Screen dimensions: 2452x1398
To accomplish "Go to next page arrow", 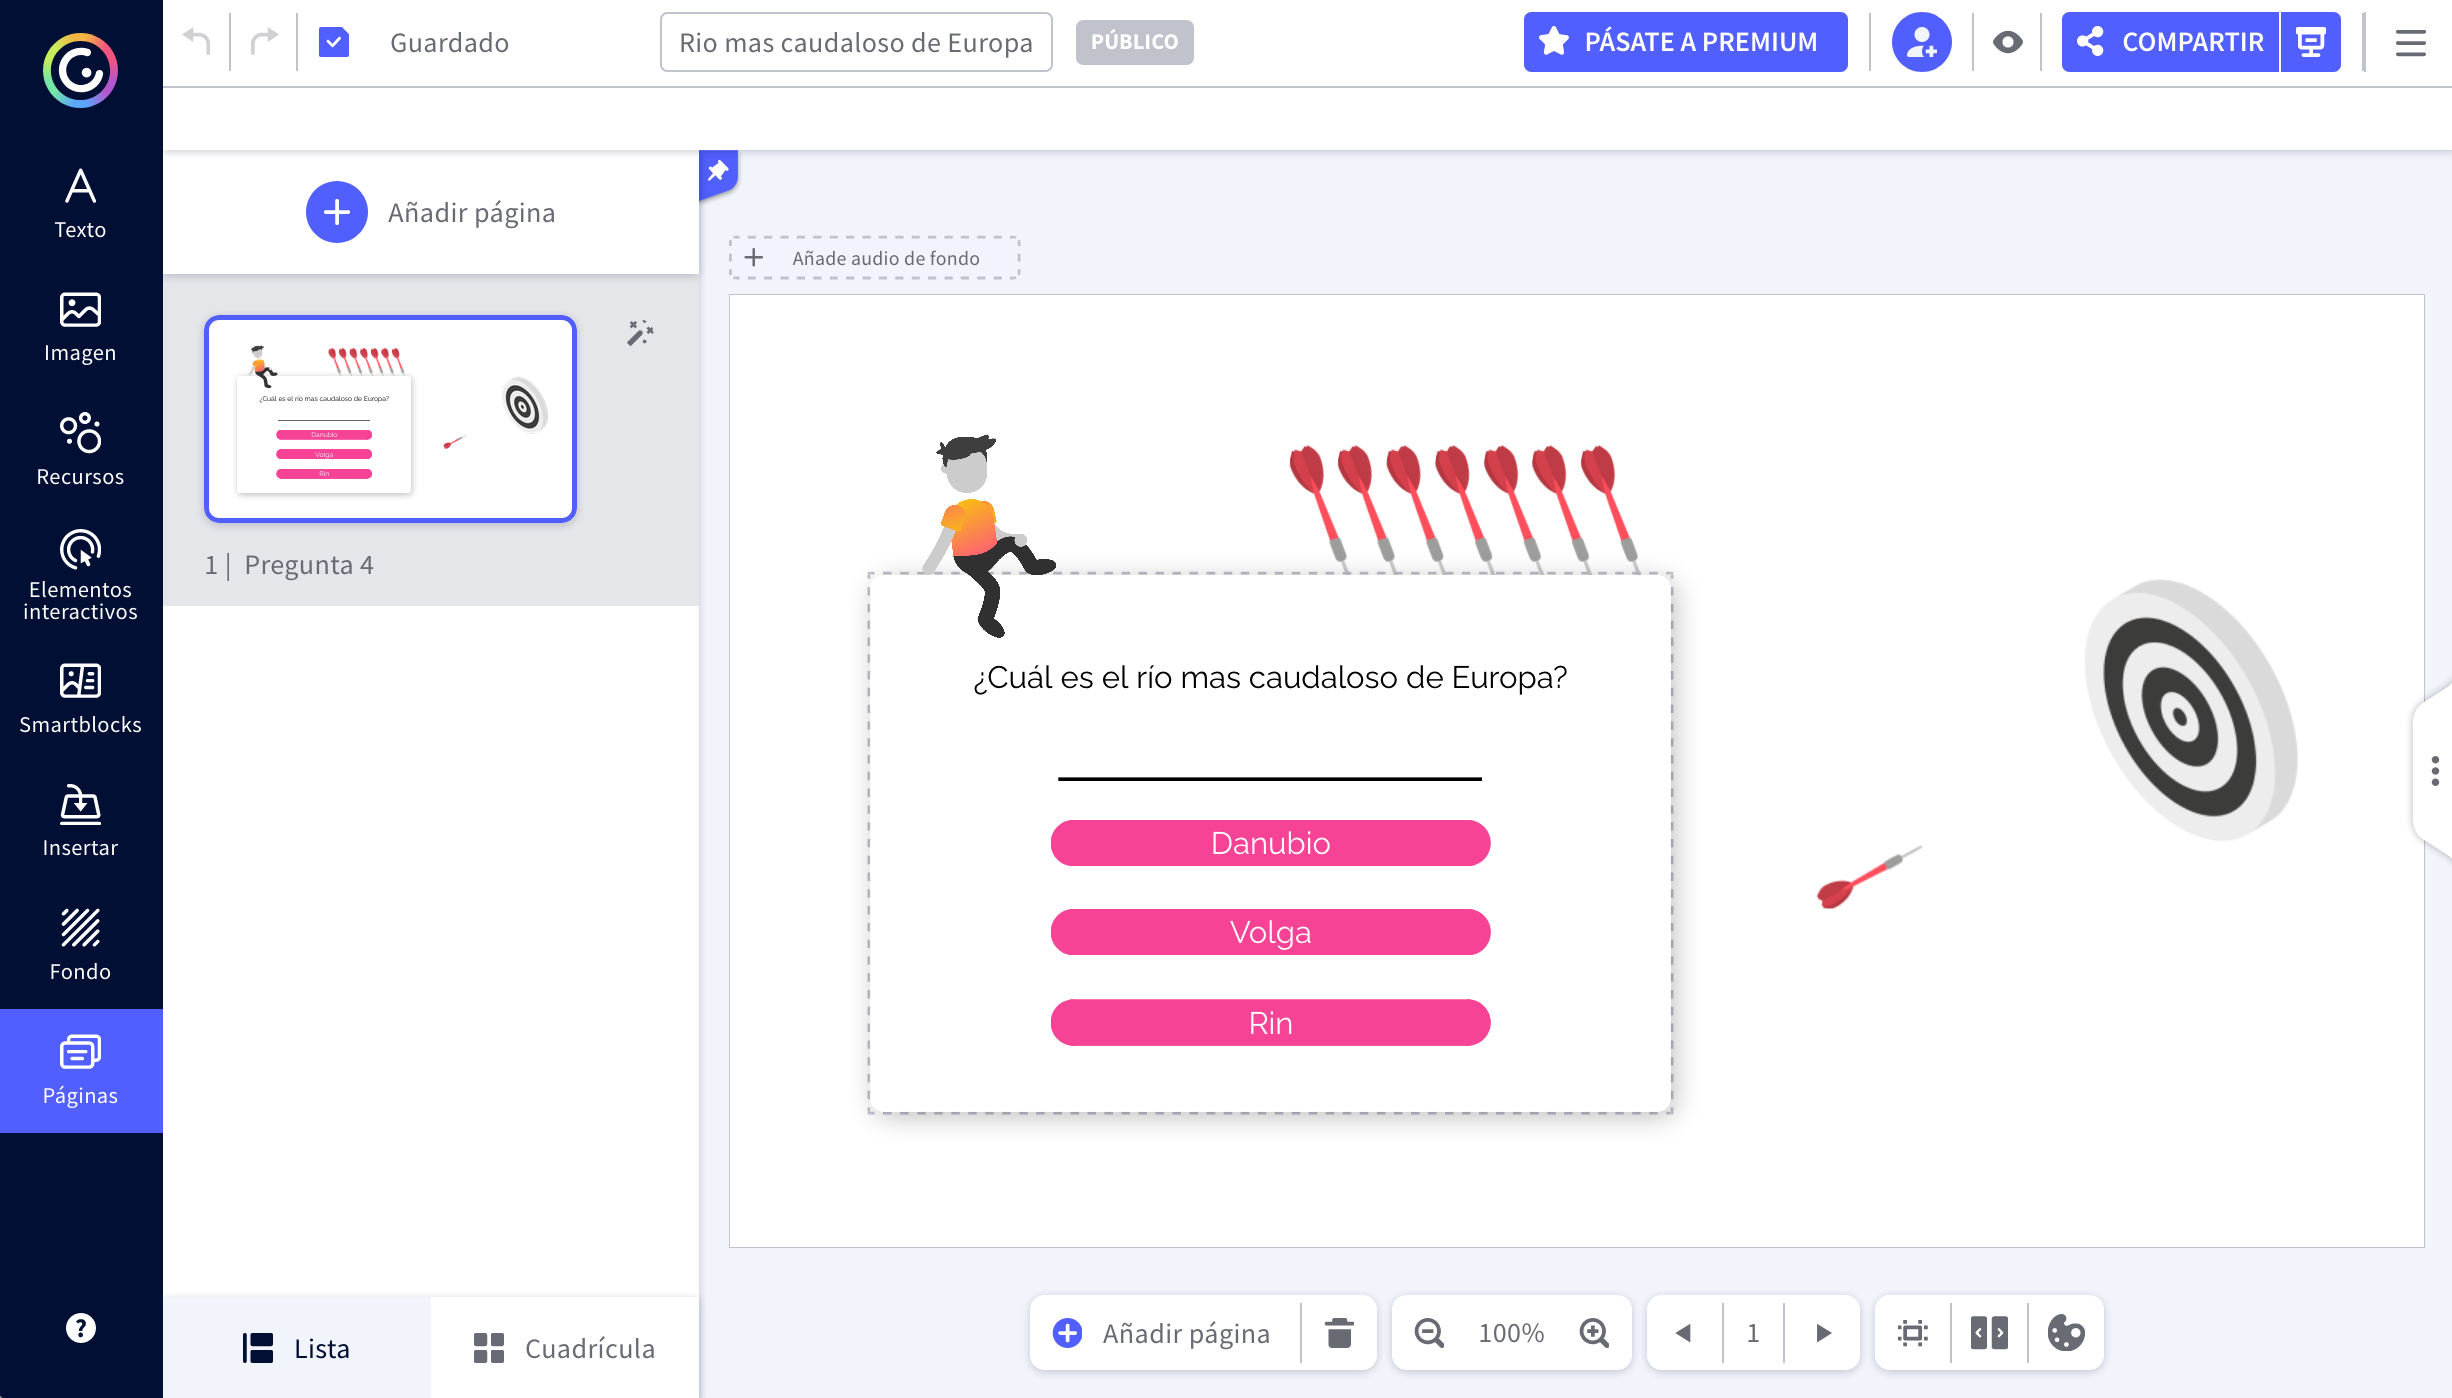I will coord(1823,1333).
